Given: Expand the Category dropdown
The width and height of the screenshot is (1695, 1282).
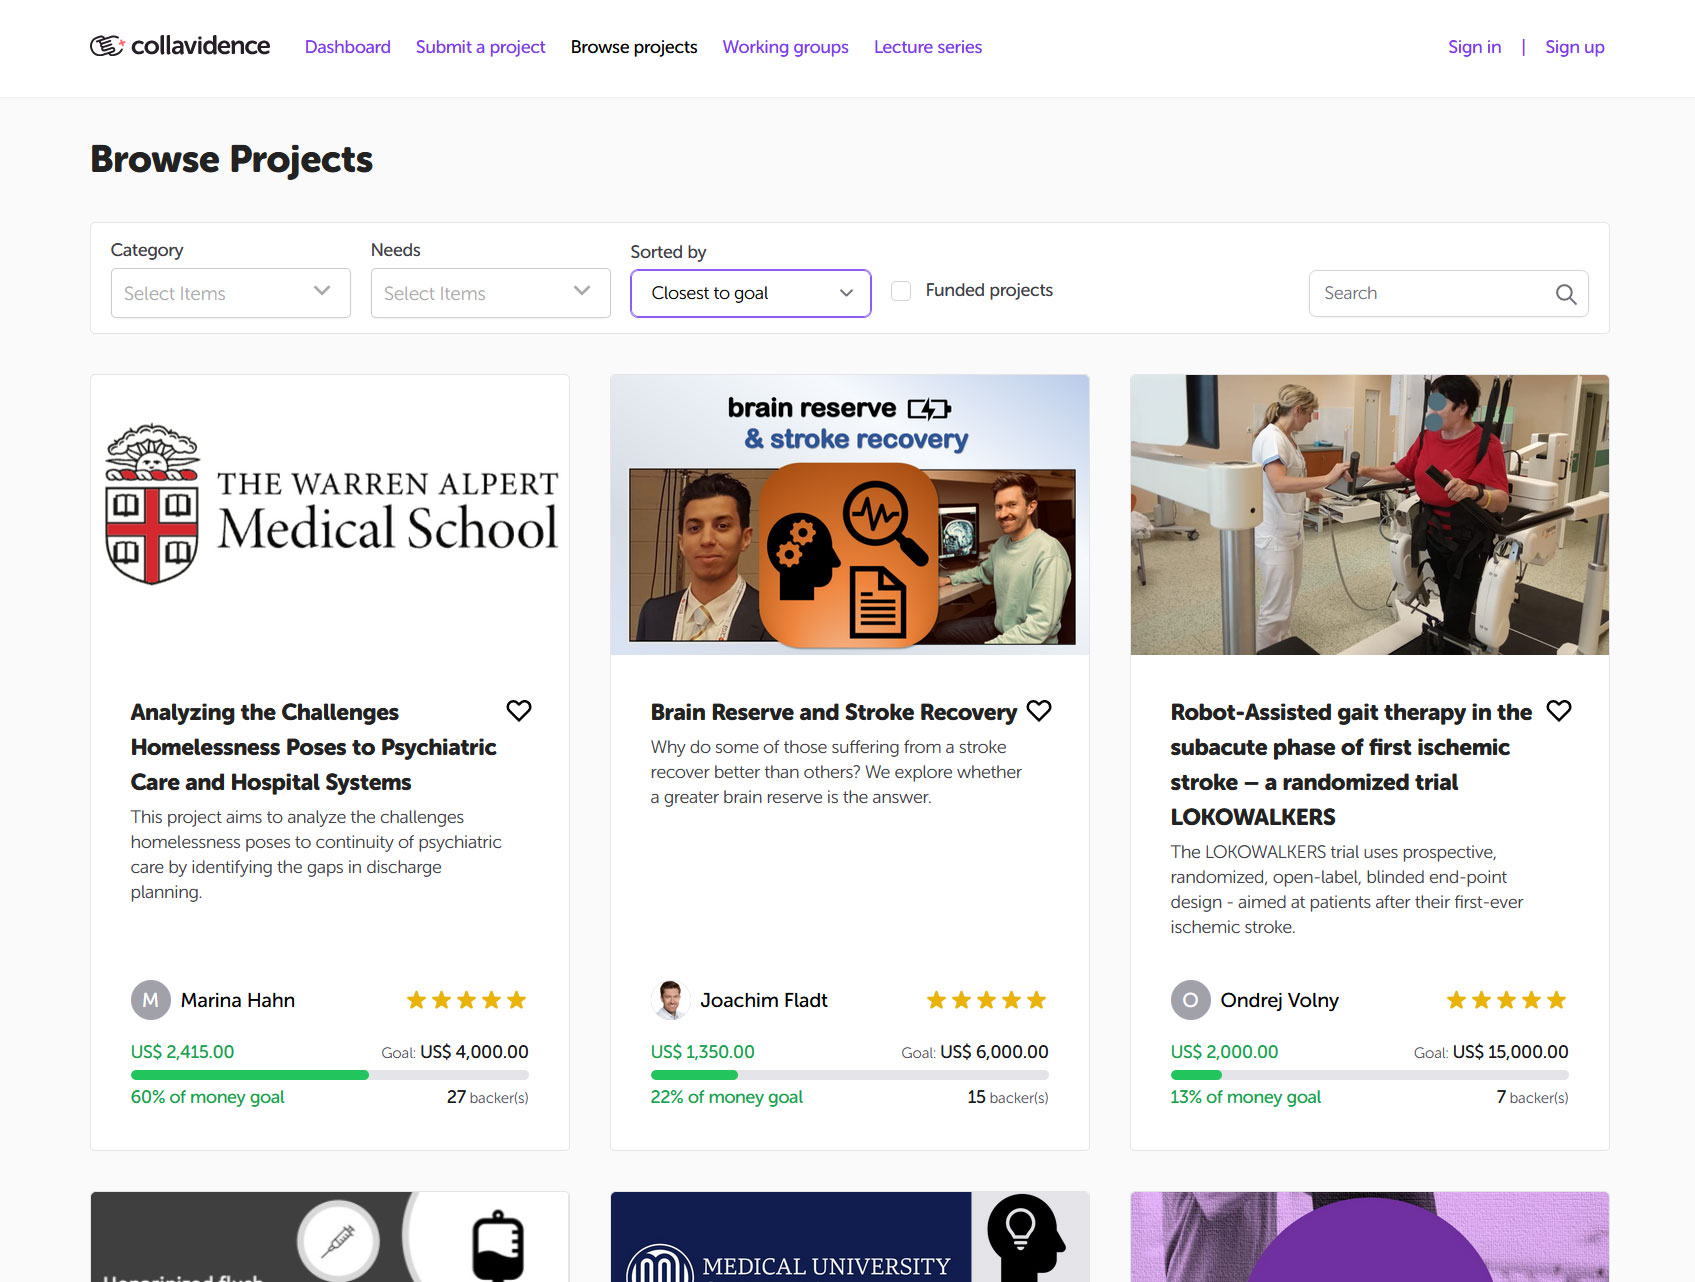Looking at the screenshot, I should (230, 293).
